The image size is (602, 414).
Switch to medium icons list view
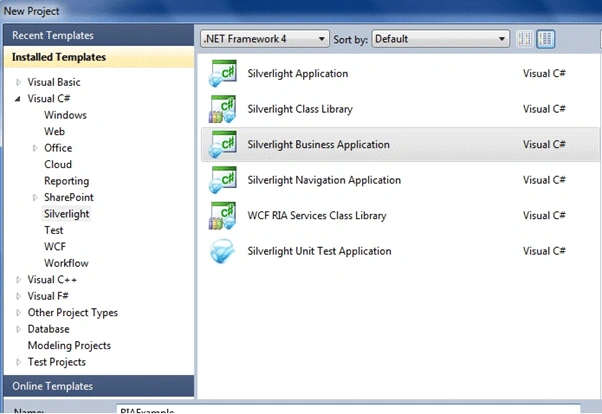tap(546, 39)
